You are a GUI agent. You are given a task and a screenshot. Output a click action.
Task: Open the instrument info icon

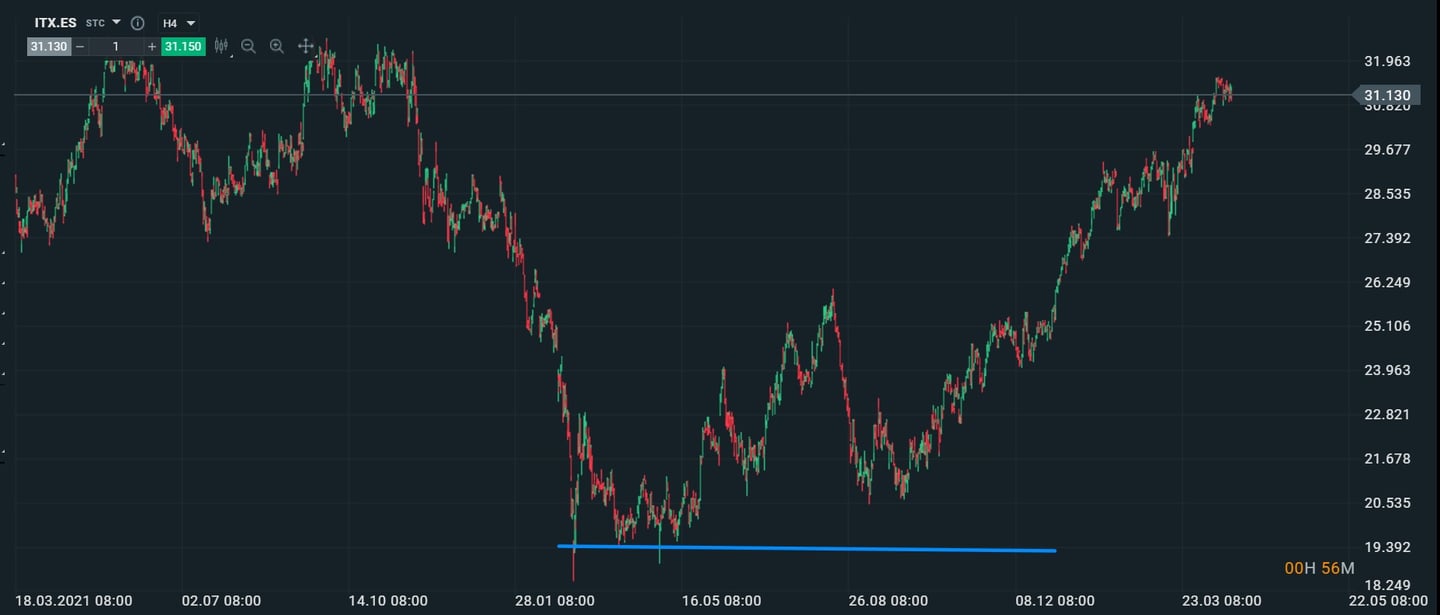(x=138, y=23)
